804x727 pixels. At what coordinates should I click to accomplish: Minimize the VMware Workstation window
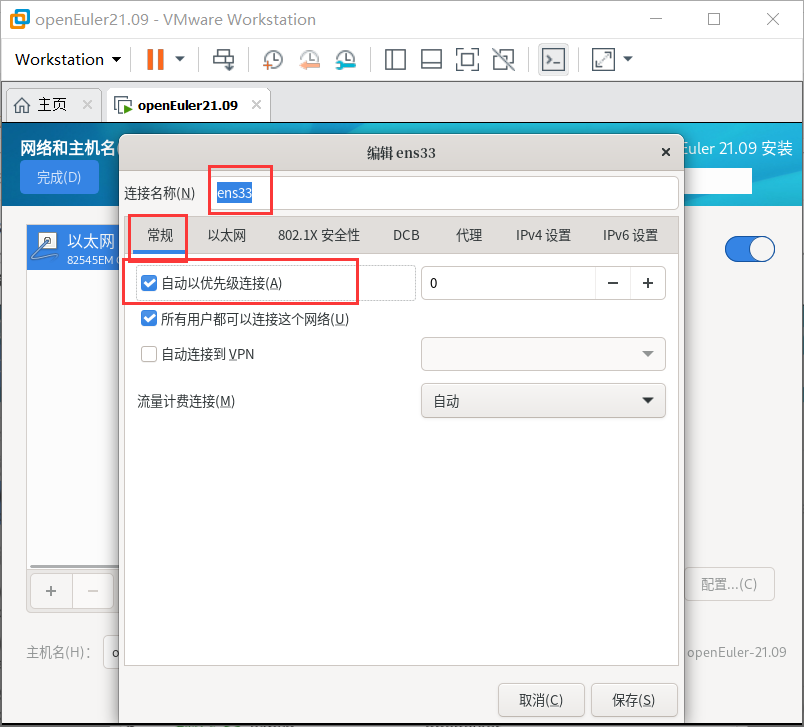point(656,19)
